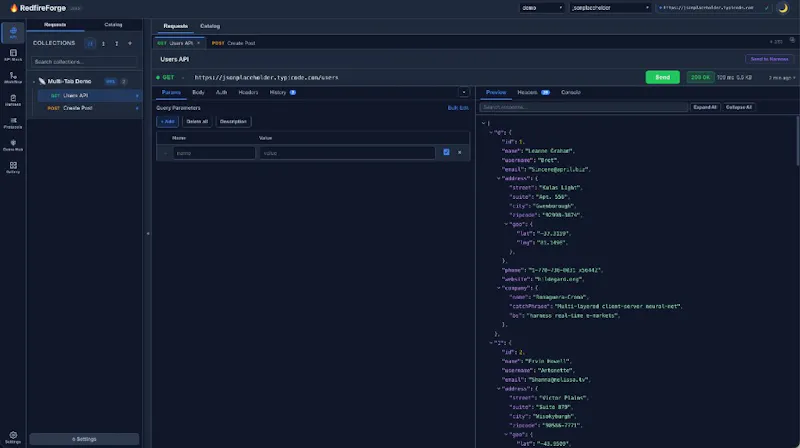Click the checkmark in the base URL field

pos(766,8)
